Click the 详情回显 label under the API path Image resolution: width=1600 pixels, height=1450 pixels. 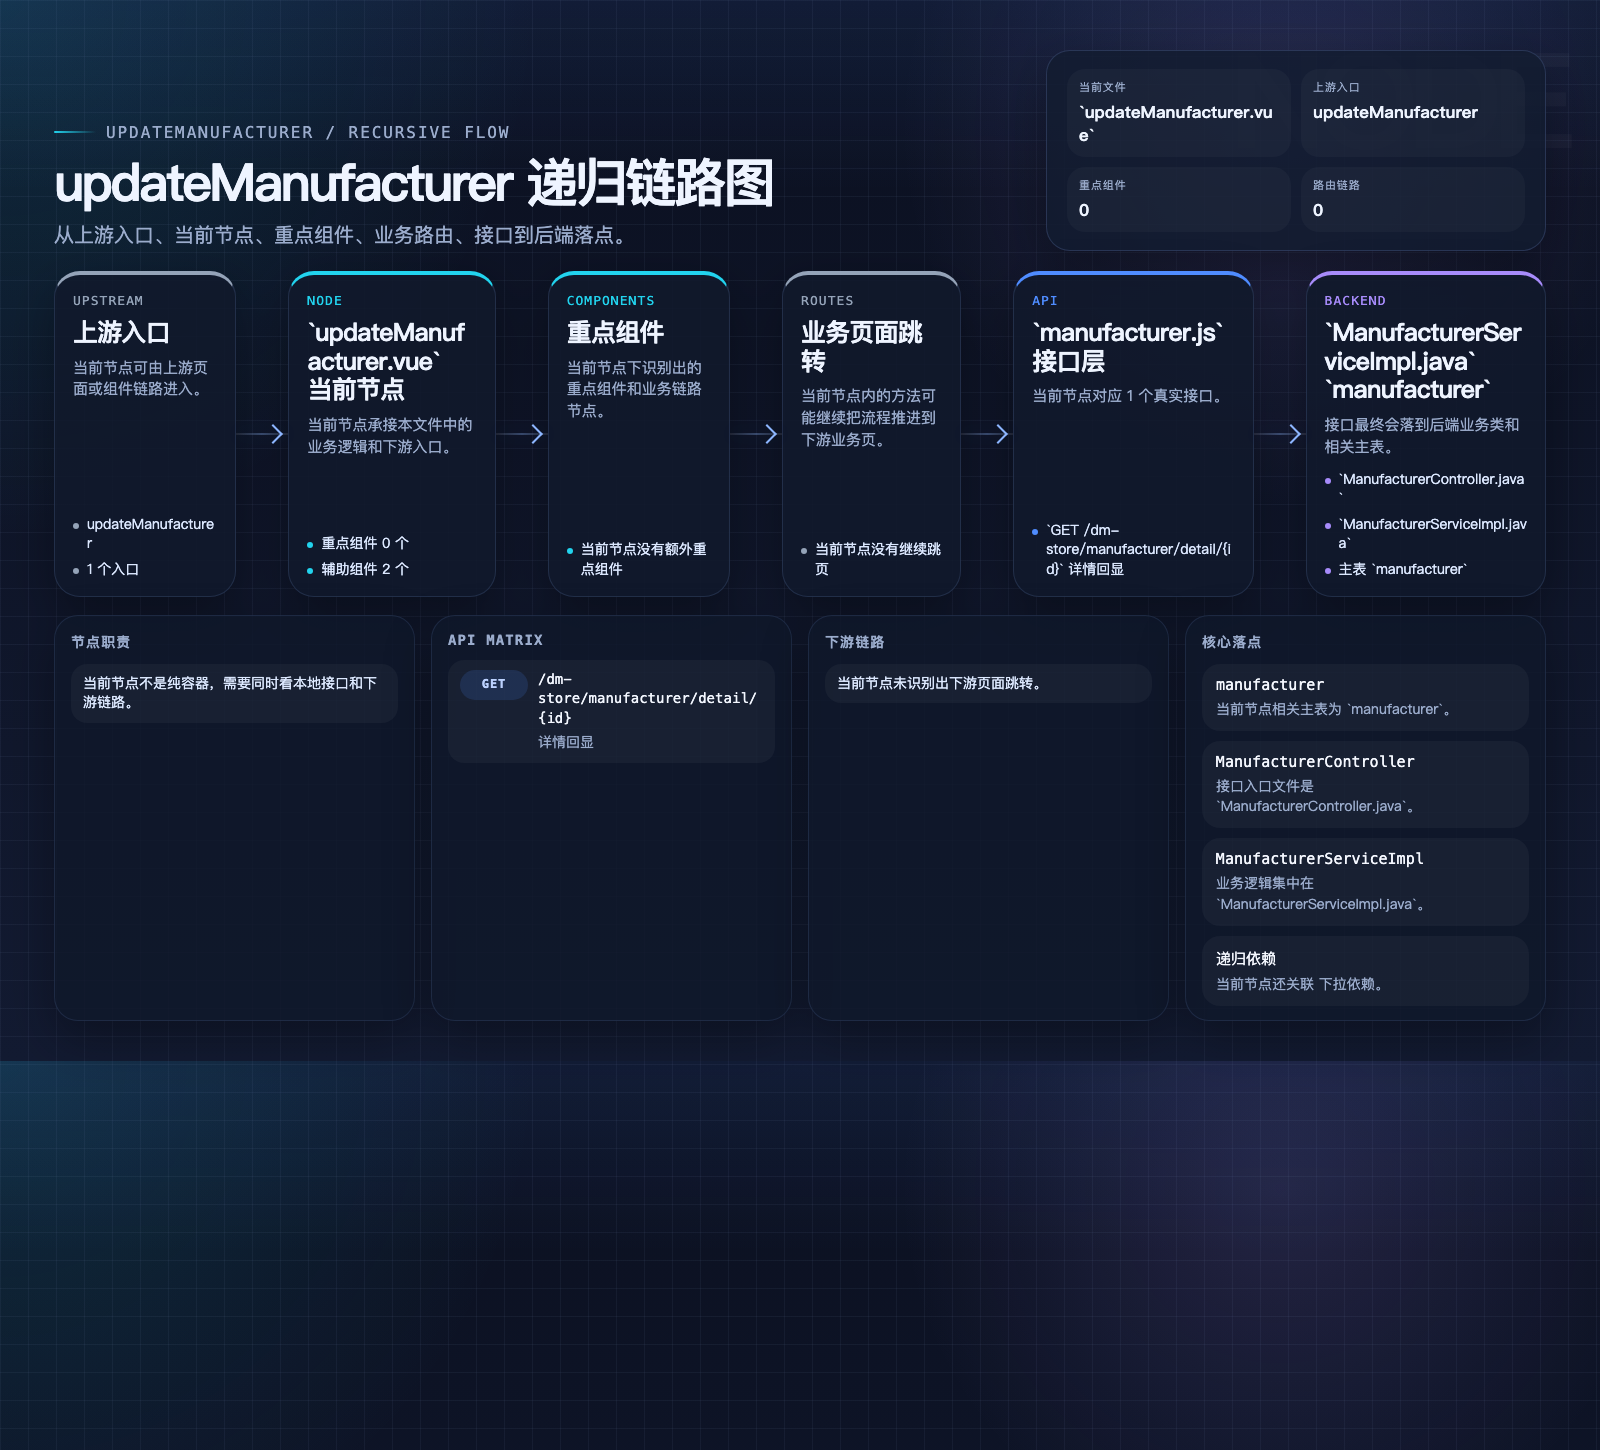[566, 742]
